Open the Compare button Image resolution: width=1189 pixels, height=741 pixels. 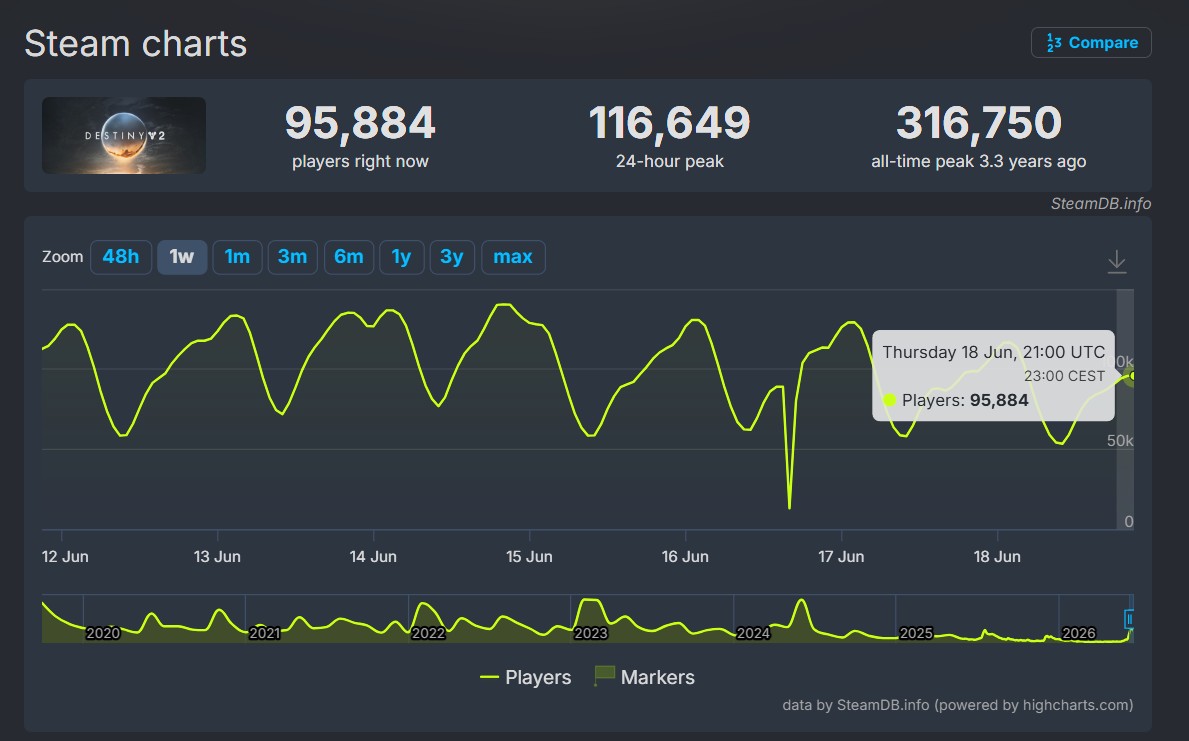tap(1090, 42)
